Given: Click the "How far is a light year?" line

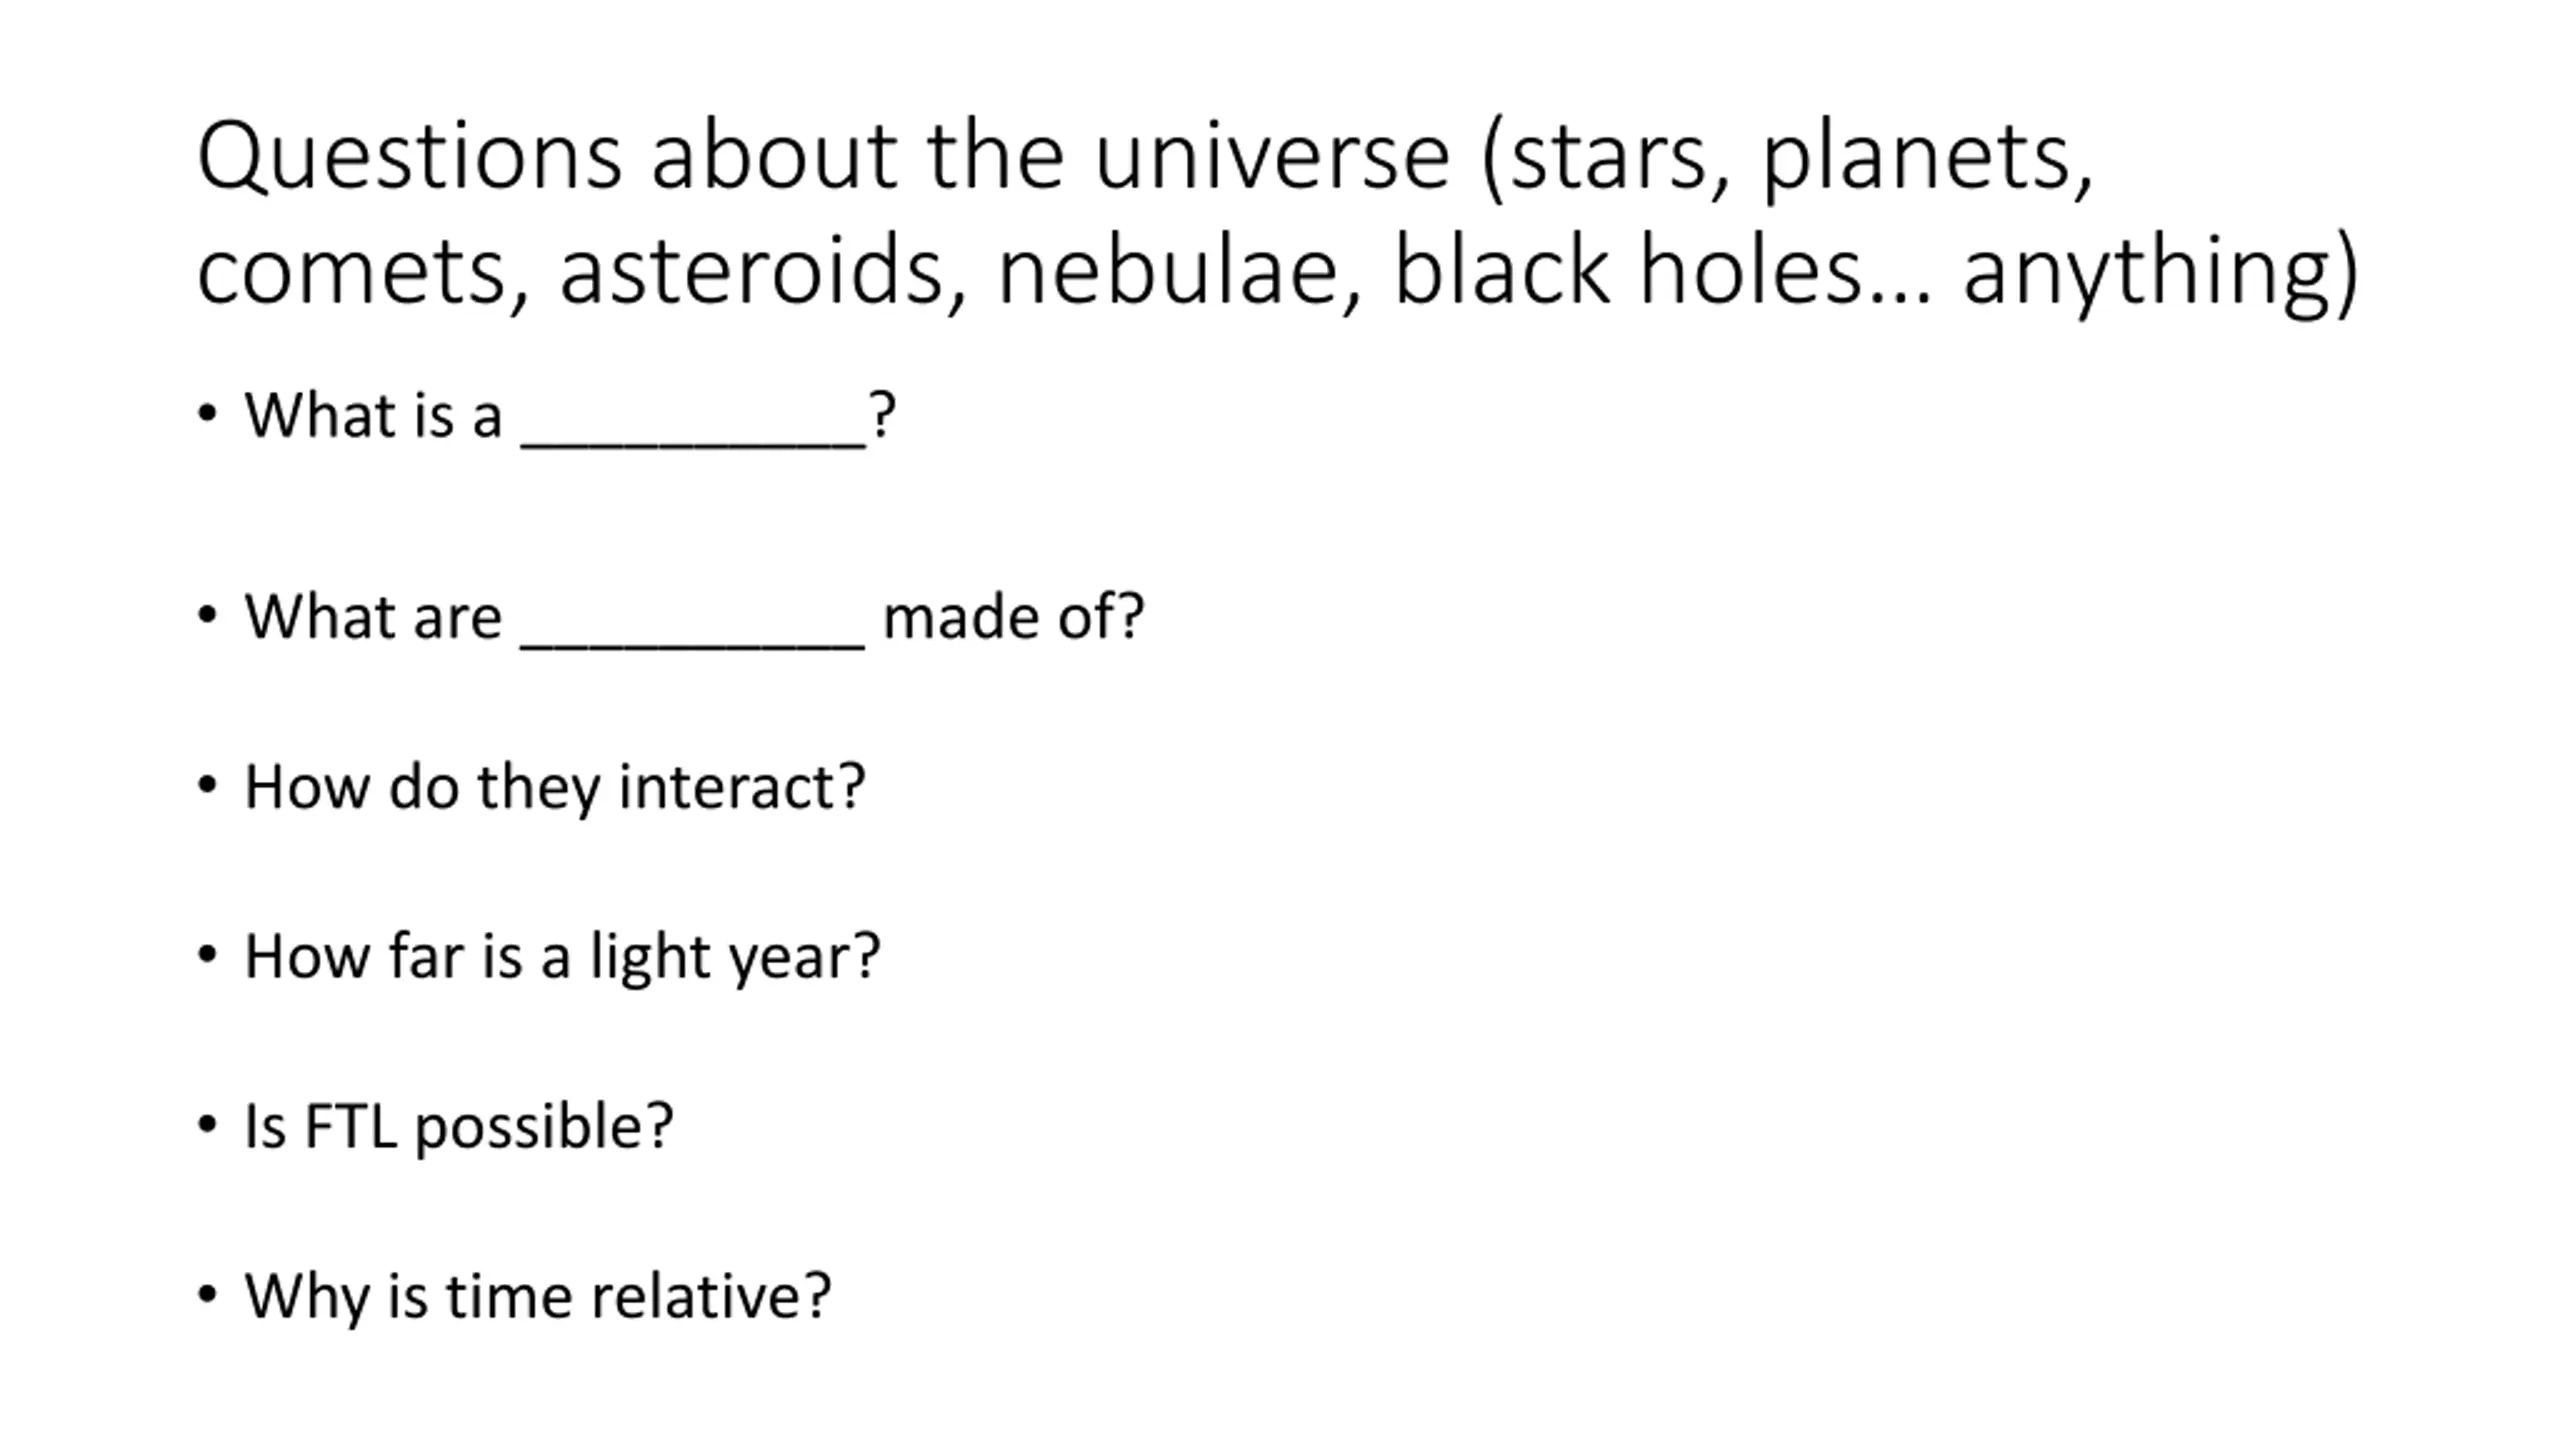Looking at the screenshot, I should point(562,957).
